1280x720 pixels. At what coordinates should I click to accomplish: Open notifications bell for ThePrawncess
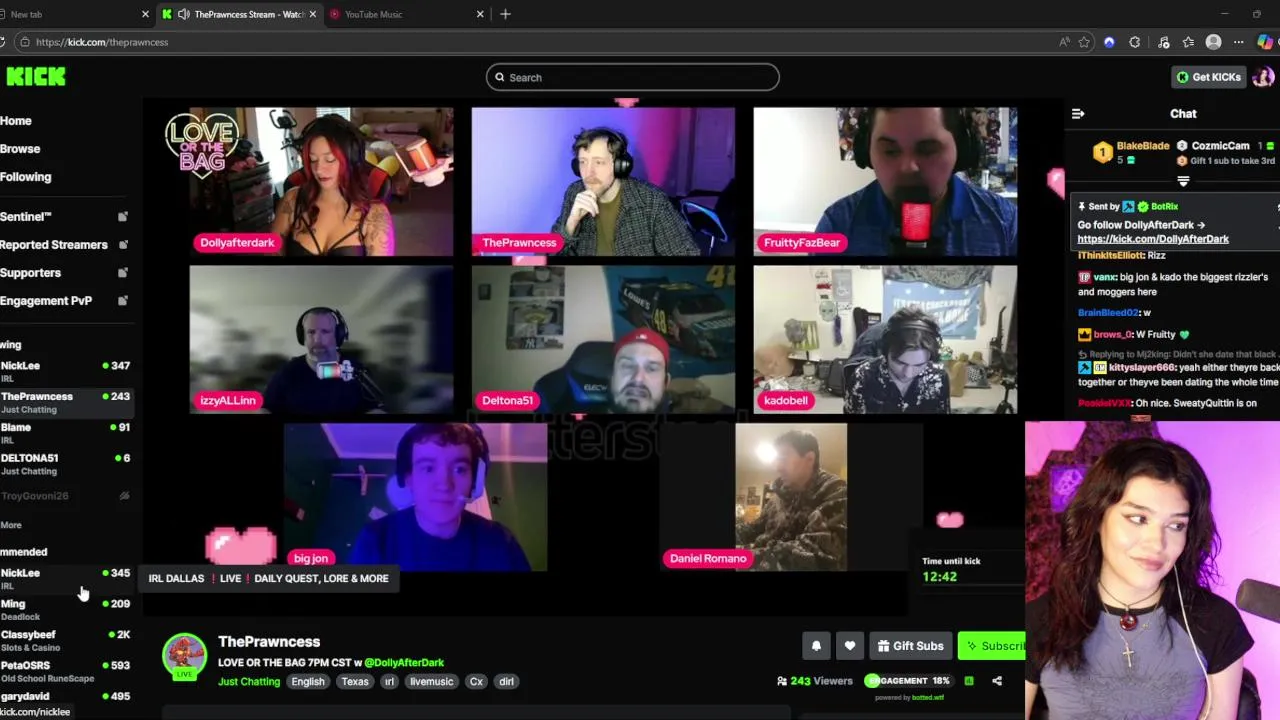pyautogui.click(x=816, y=646)
